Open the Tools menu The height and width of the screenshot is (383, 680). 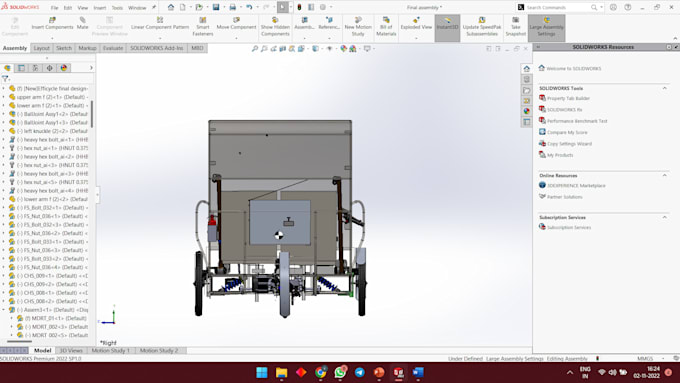pyautogui.click(x=117, y=8)
